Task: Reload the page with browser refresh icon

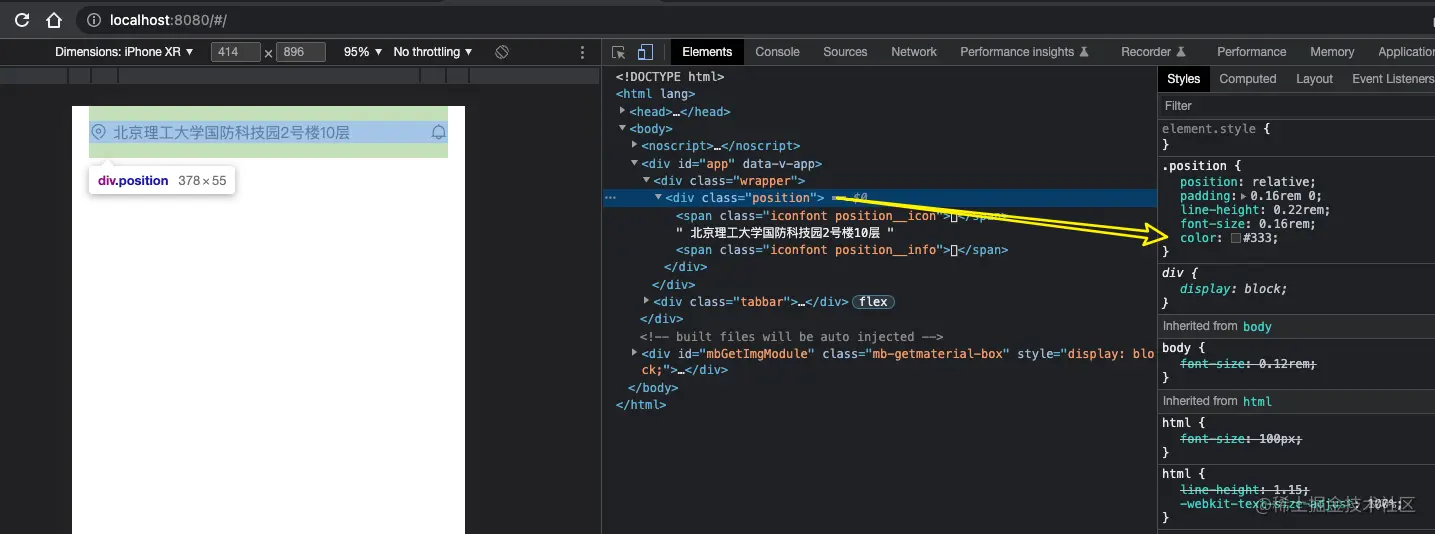Action: (x=22, y=20)
